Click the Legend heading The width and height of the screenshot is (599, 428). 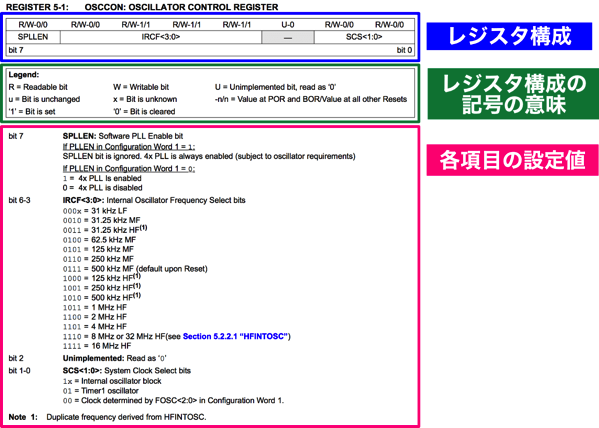click(24, 75)
